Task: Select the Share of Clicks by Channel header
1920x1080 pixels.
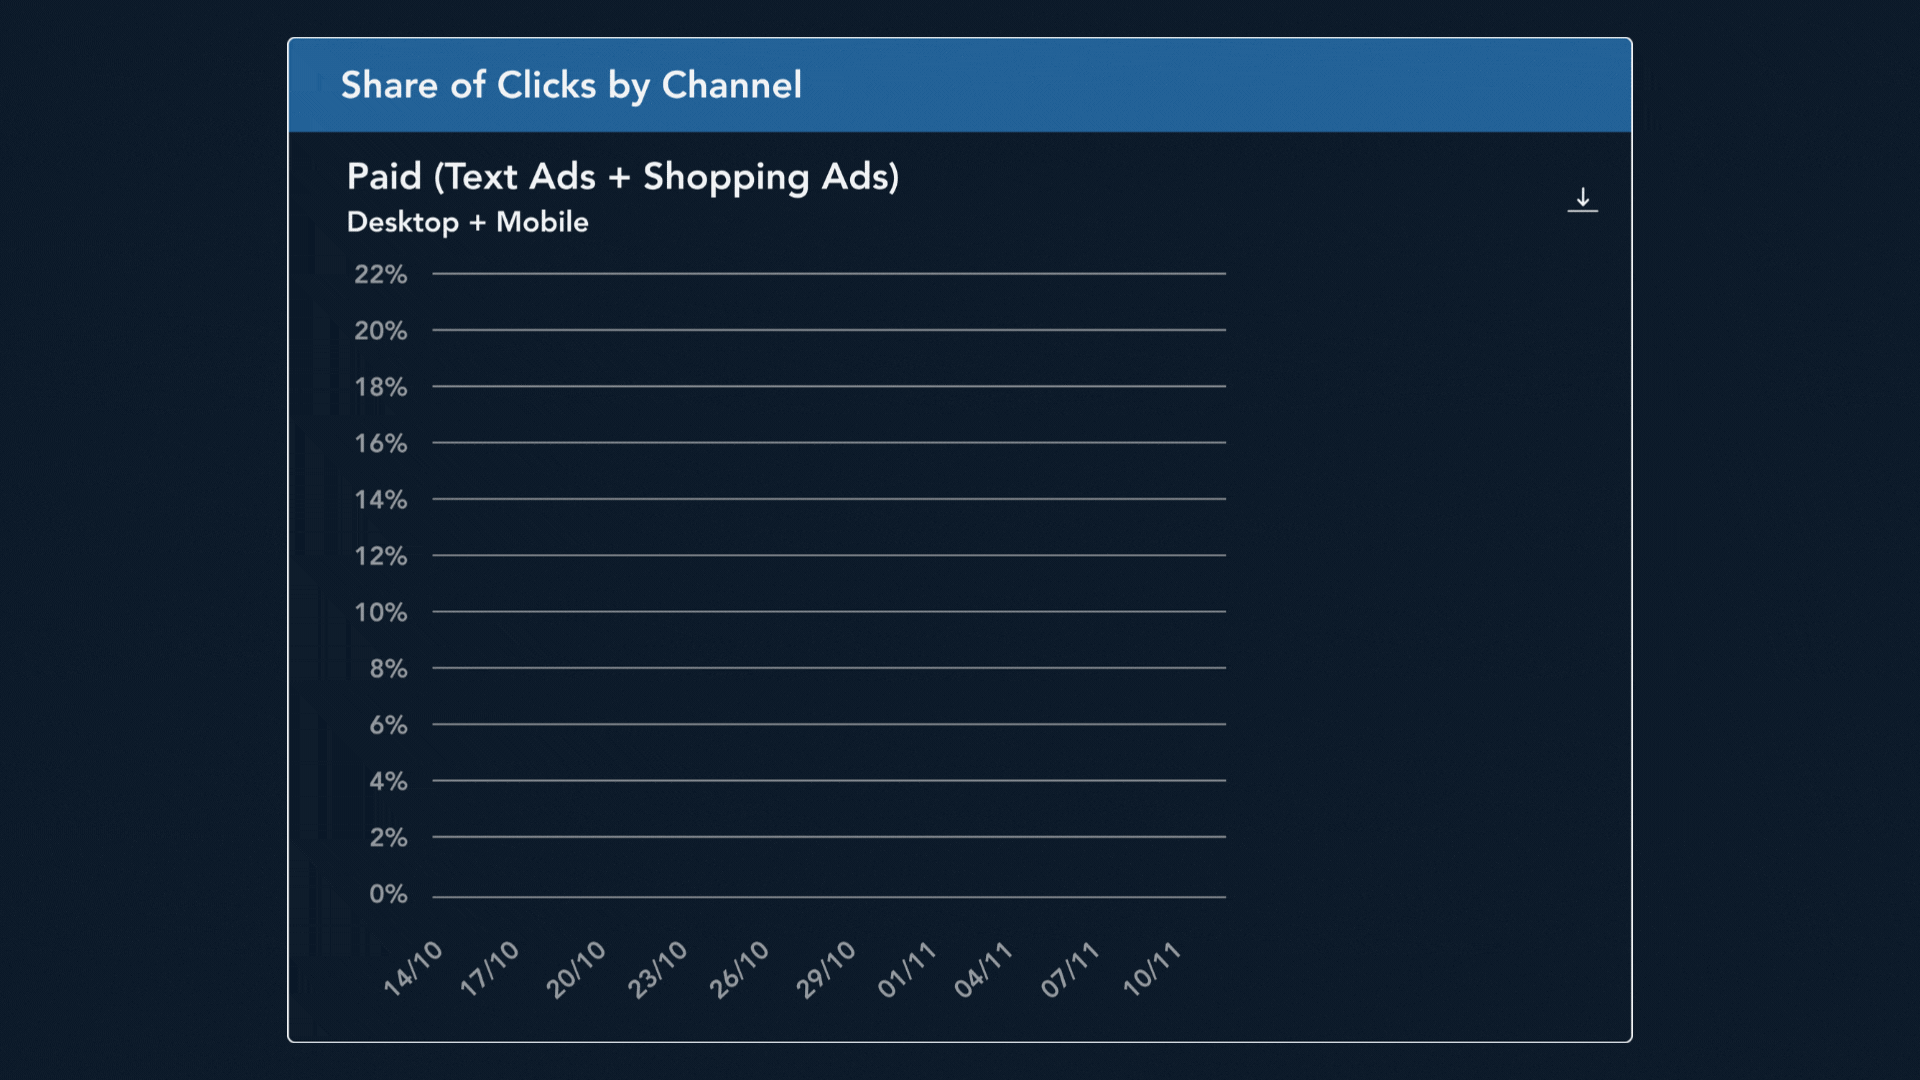Action: click(x=571, y=86)
